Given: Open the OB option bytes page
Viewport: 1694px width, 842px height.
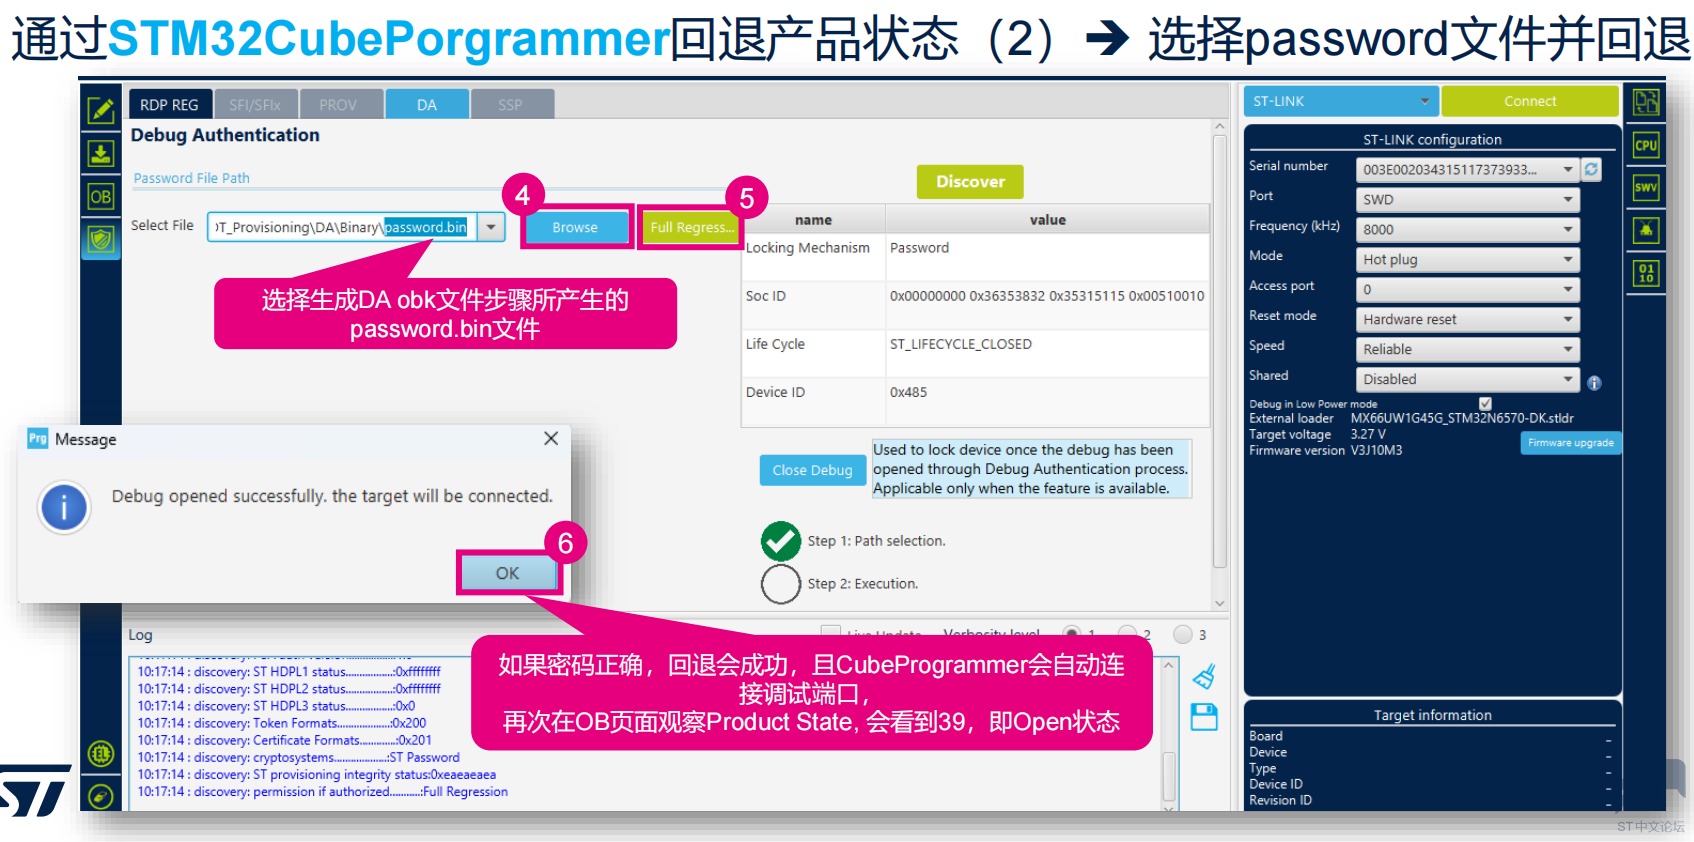Looking at the screenshot, I should point(101,196).
